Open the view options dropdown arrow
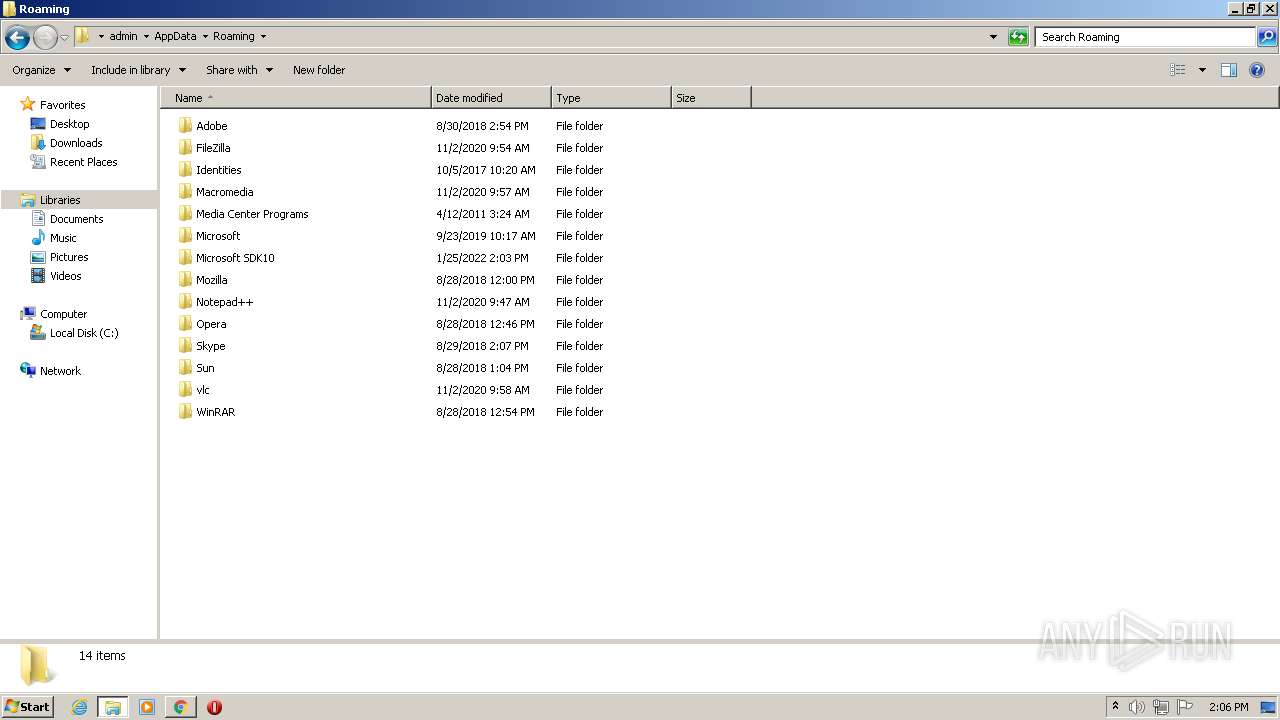This screenshot has width=1280, height=720. [1202, 70]
